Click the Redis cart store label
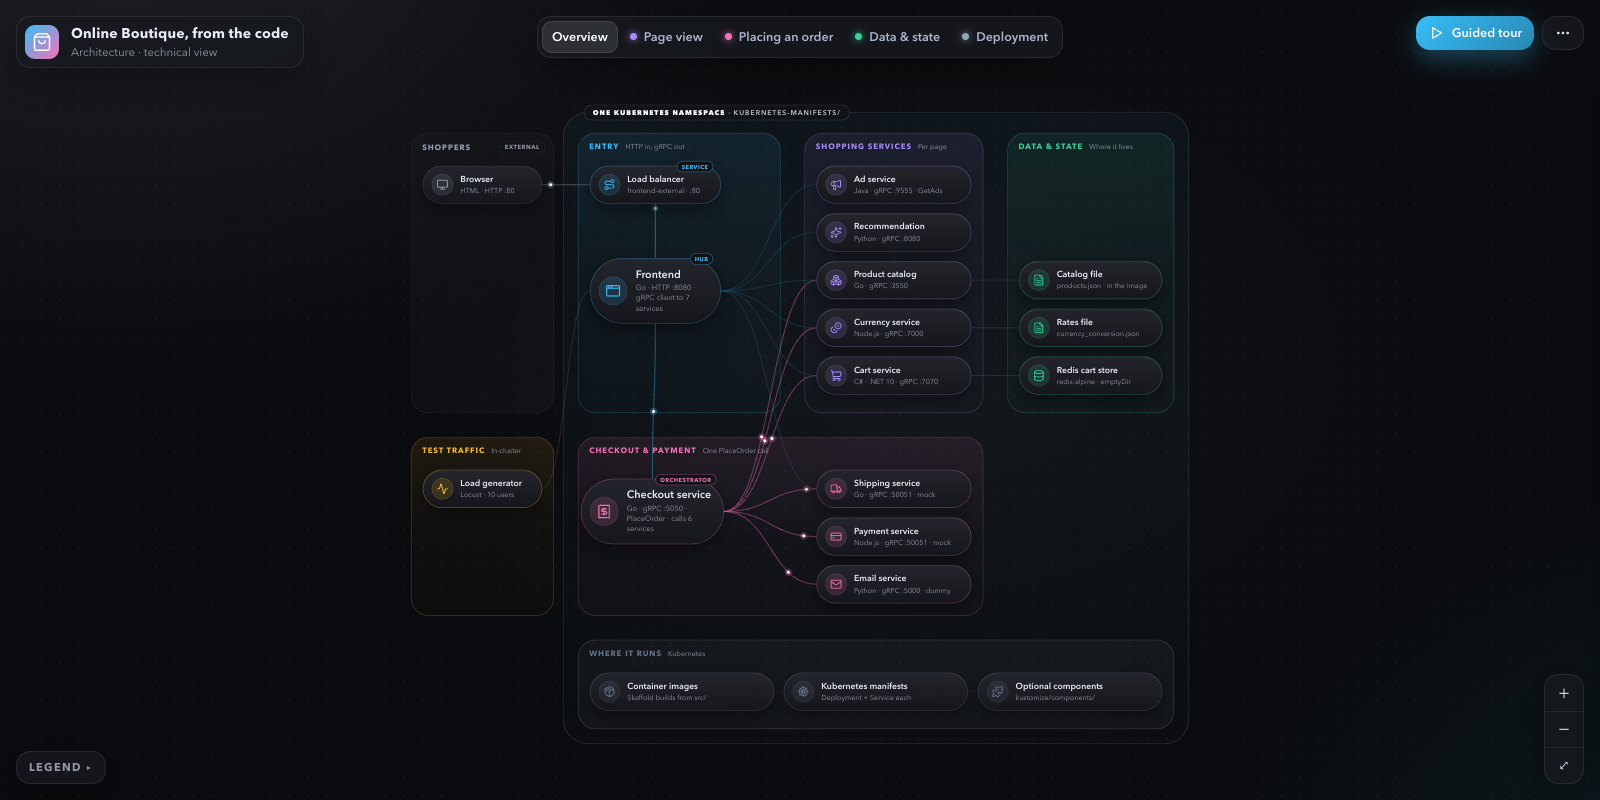This screenshot has height=800, width=1600. pyautogui.click(x=1087, y=370)
